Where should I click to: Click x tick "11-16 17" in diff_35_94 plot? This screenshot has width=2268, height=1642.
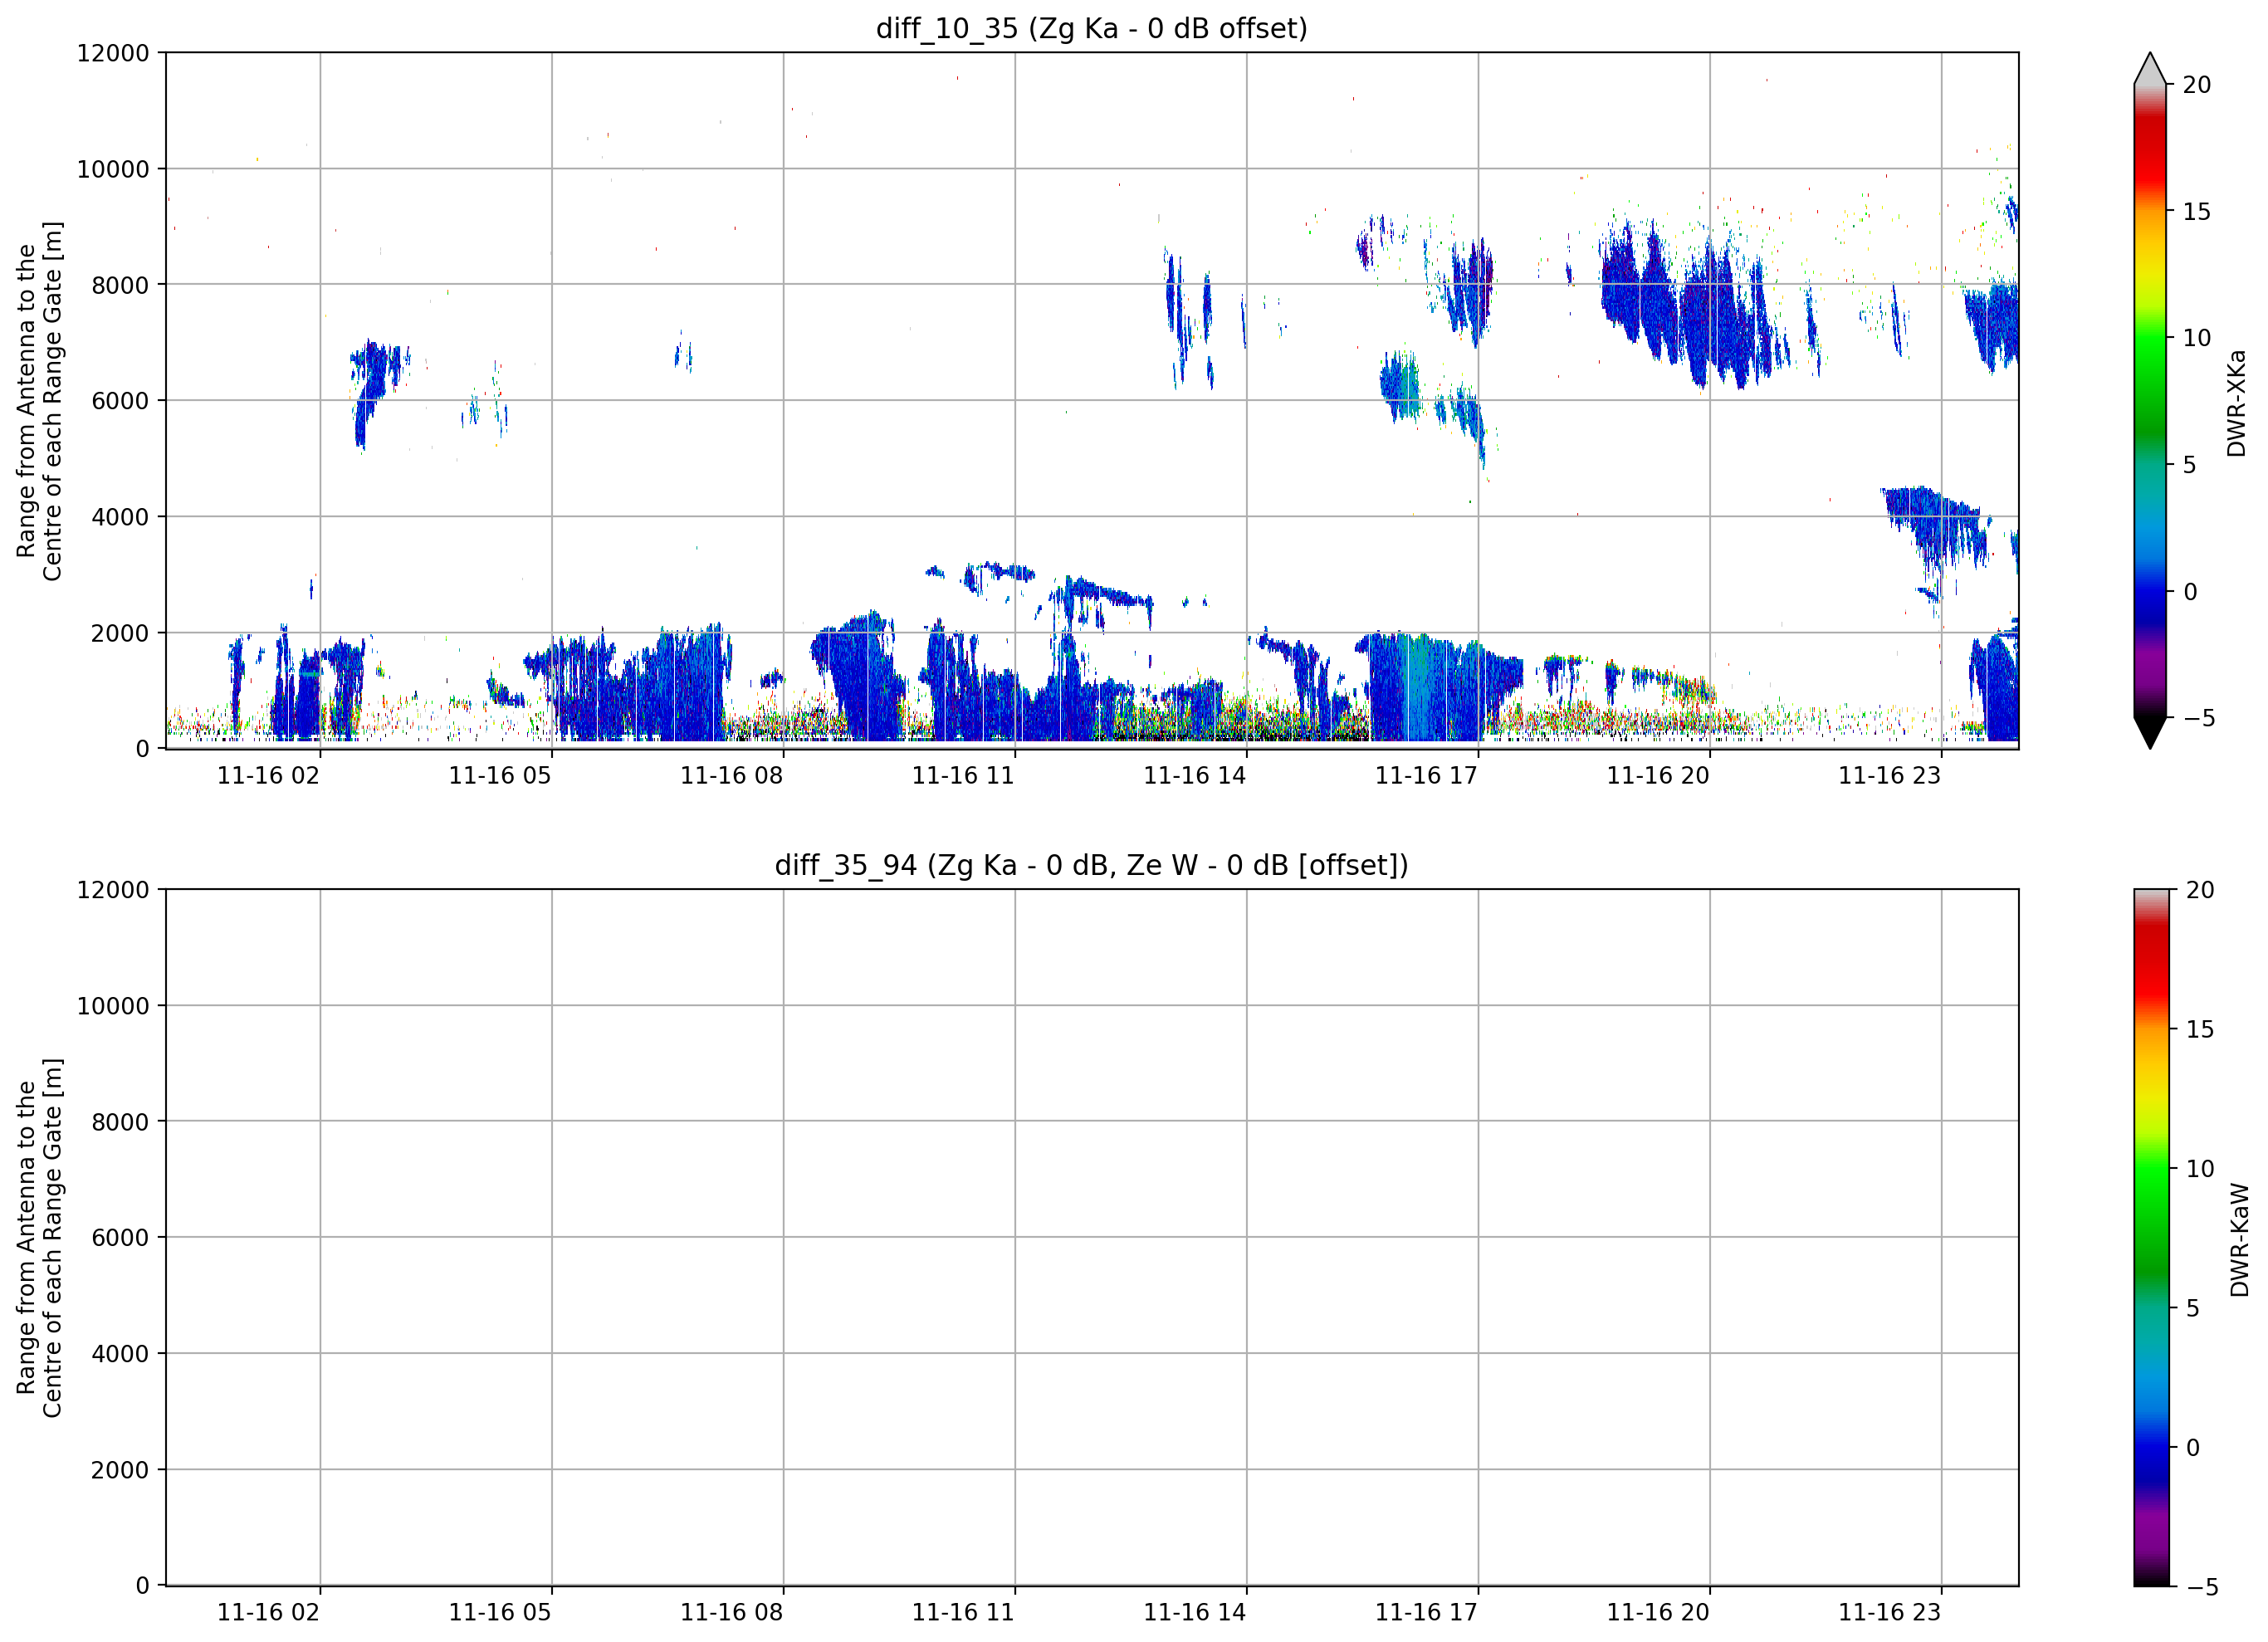(x=1426, y=1613)
